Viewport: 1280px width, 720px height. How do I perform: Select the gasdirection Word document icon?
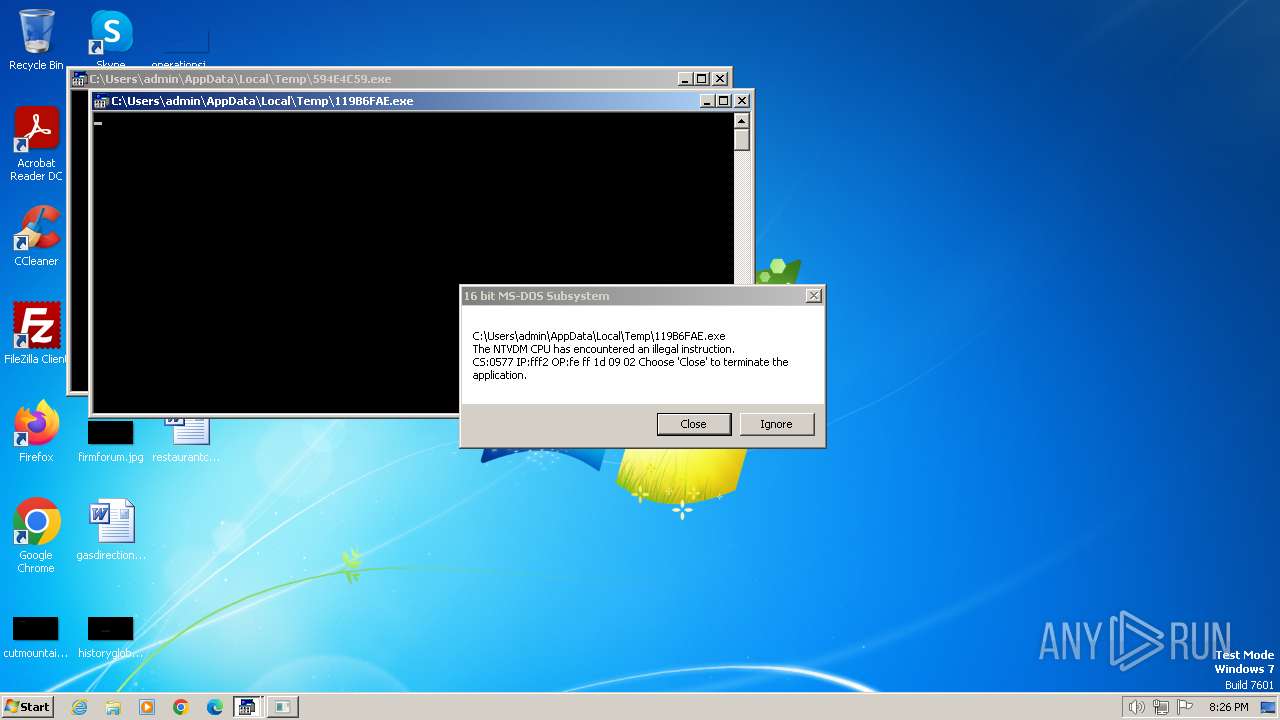click(111, 530)
